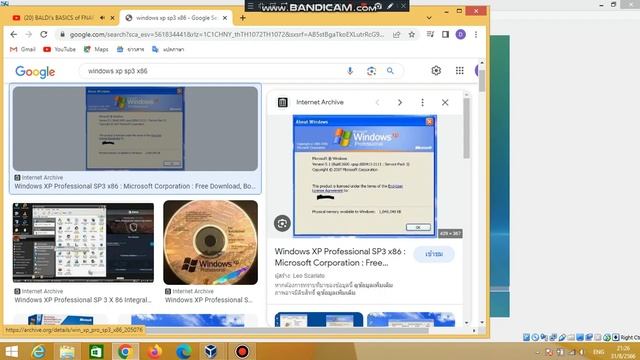Reload the page with the refresh icon
Viewport: 640px width, 360px height.
(44, 35)
